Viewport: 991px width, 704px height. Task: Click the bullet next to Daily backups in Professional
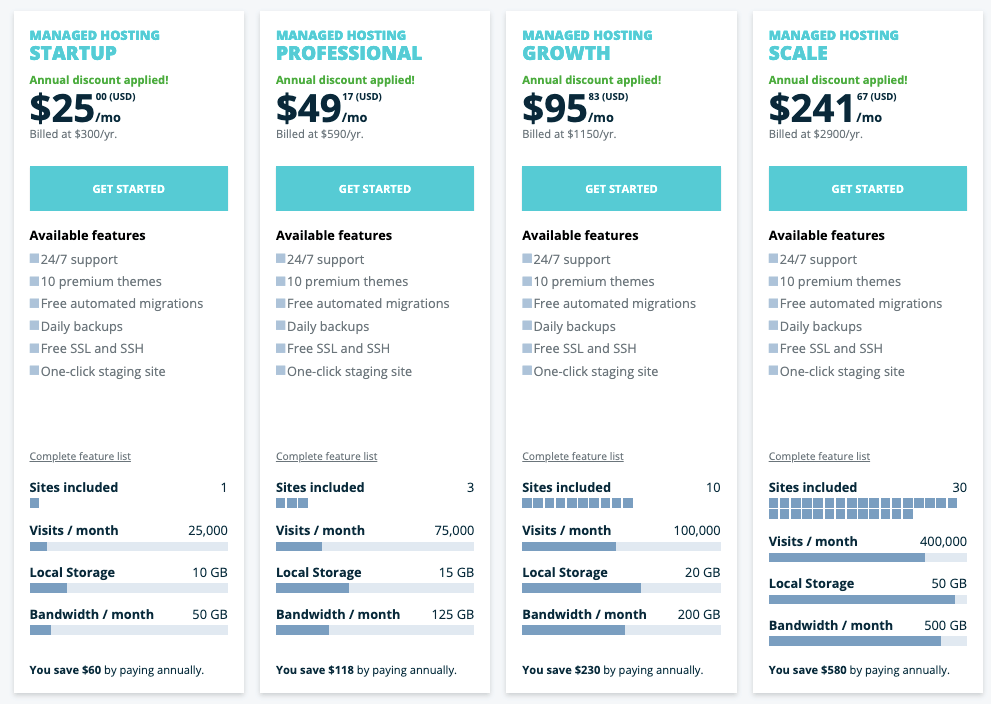pos(281,326)
